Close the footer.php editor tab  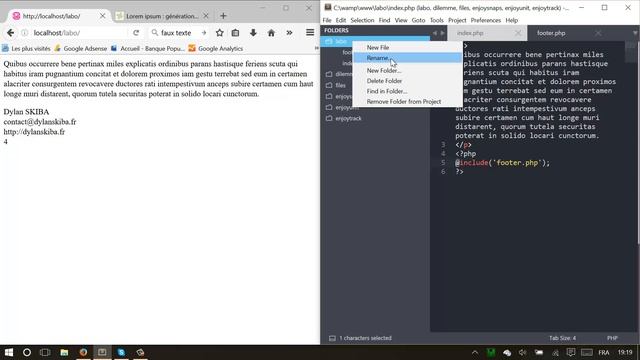click(598, 33)
